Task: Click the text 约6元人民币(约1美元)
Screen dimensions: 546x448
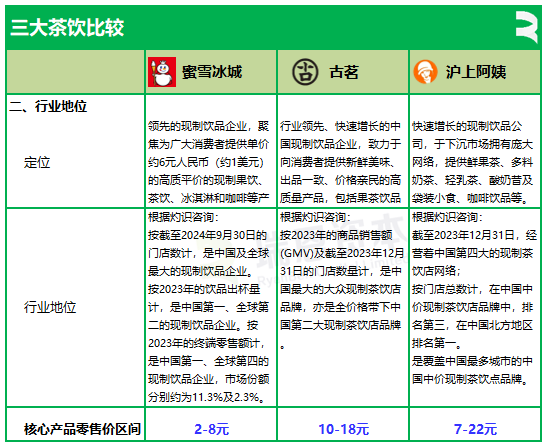Action: tap(205, 162)
